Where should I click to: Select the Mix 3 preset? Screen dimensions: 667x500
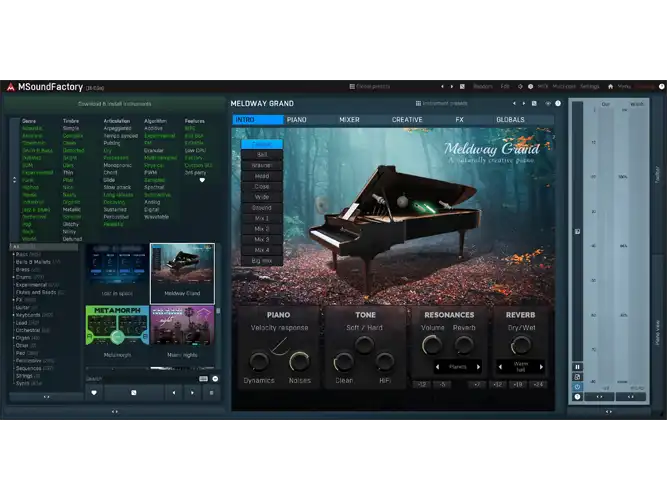coord(262,240)
